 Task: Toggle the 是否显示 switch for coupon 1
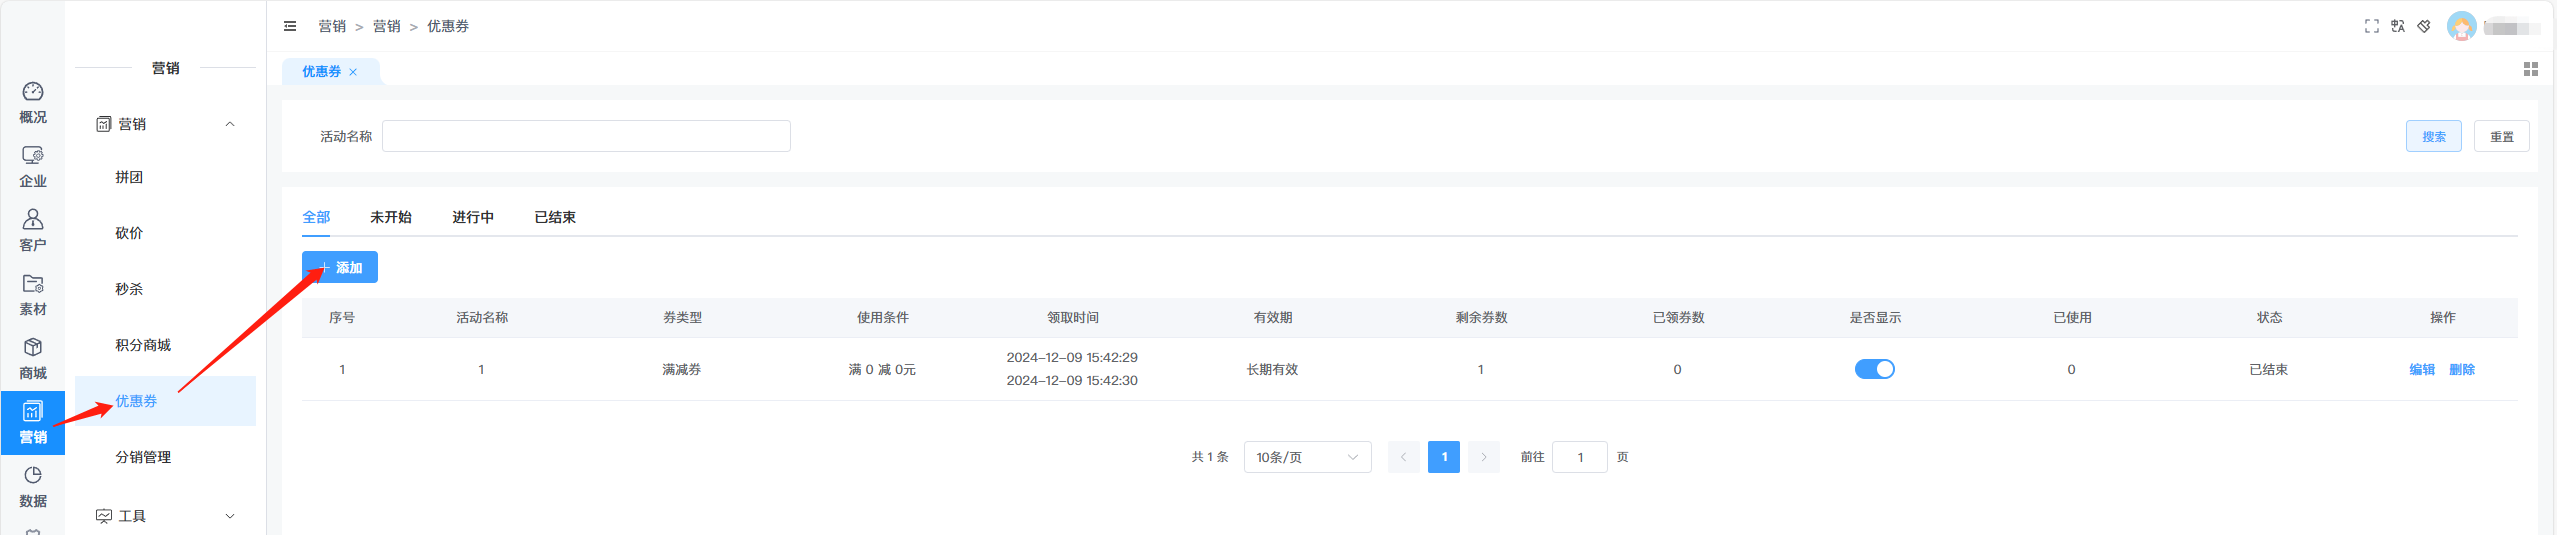click(1874, 369)
